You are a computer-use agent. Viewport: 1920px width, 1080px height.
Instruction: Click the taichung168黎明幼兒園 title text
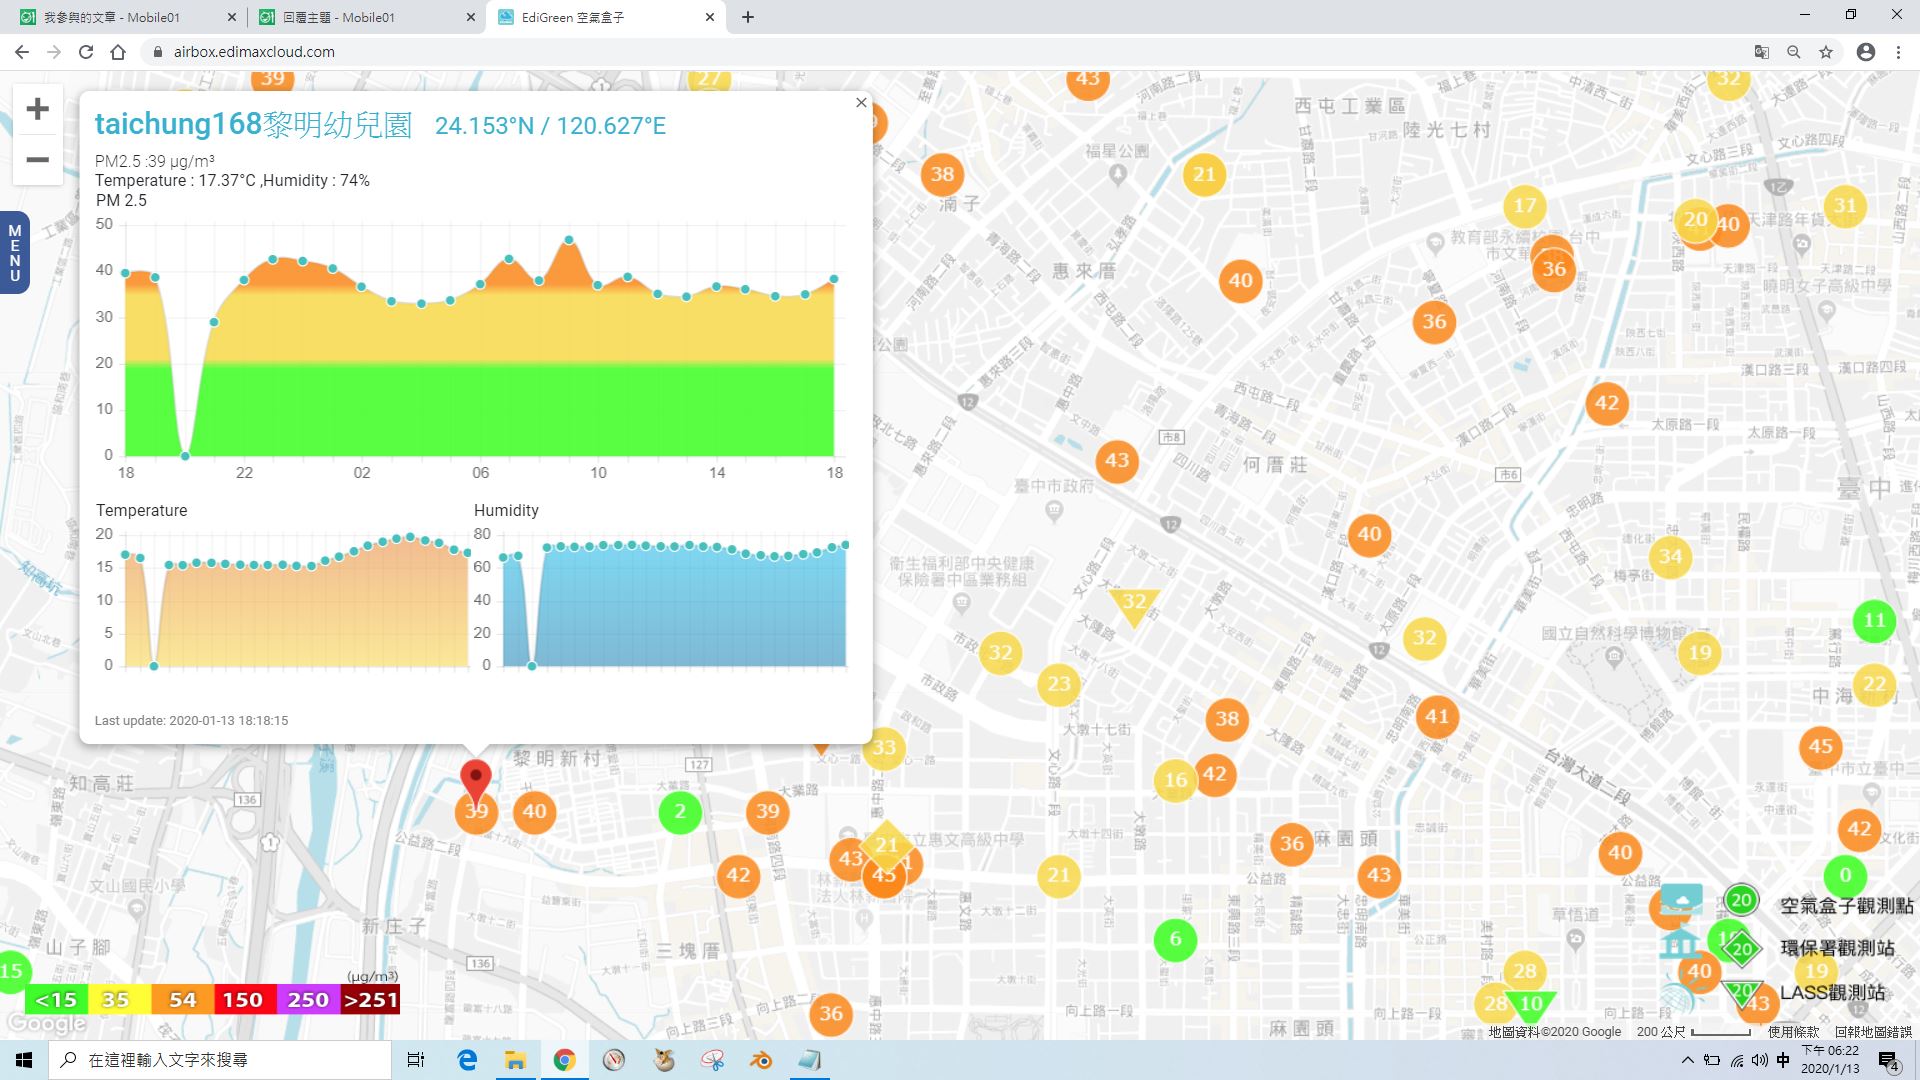(x=253, y=124)
